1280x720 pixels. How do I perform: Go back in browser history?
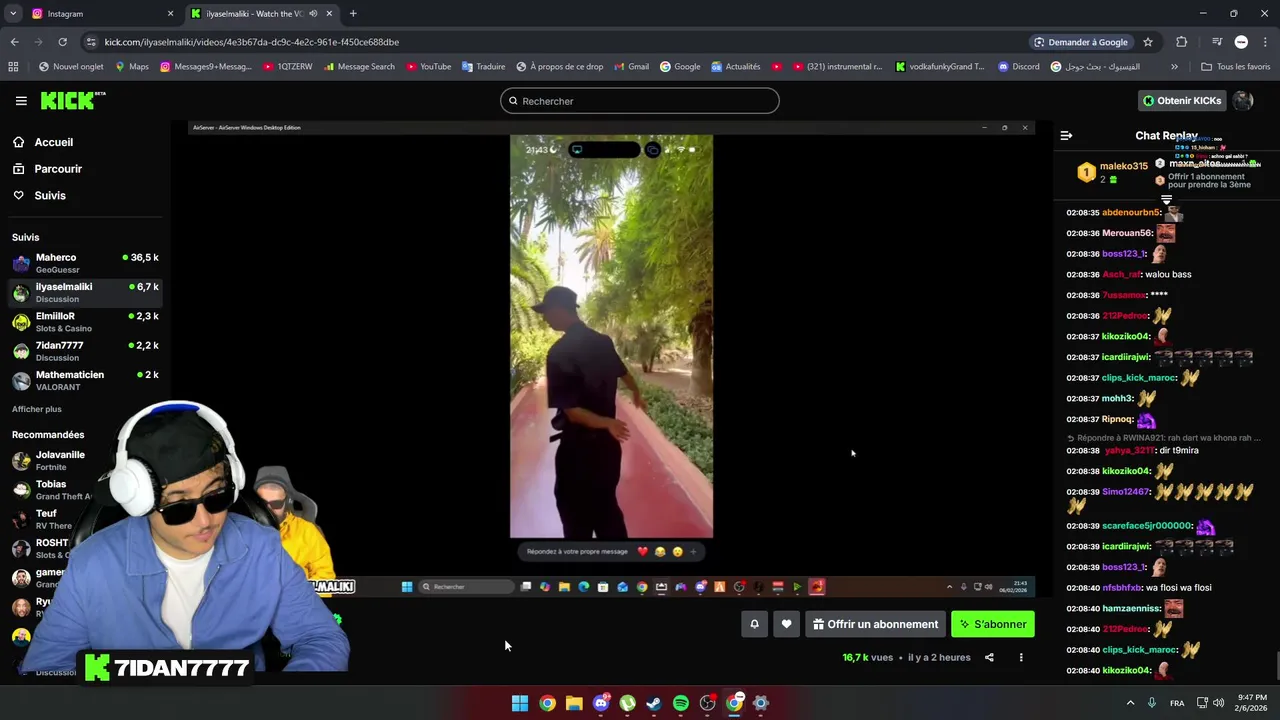click(x=14, y=42)
